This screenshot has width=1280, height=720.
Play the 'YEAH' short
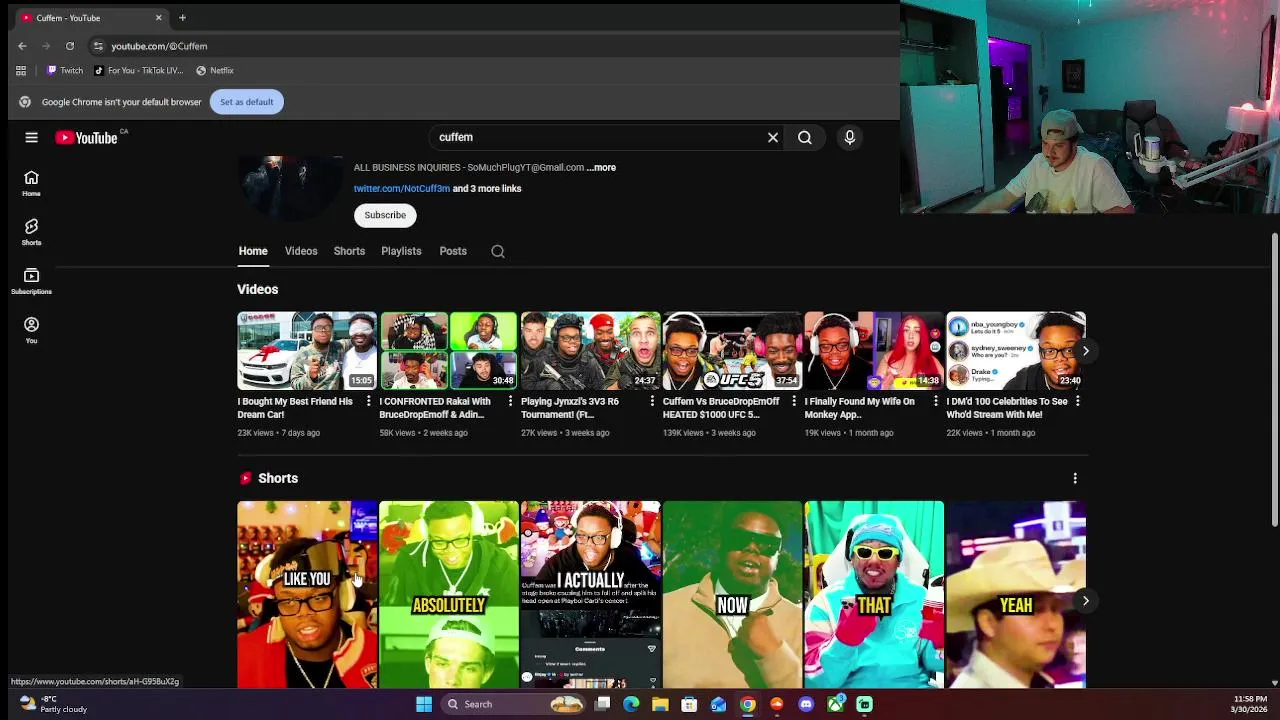(1016, 595)
